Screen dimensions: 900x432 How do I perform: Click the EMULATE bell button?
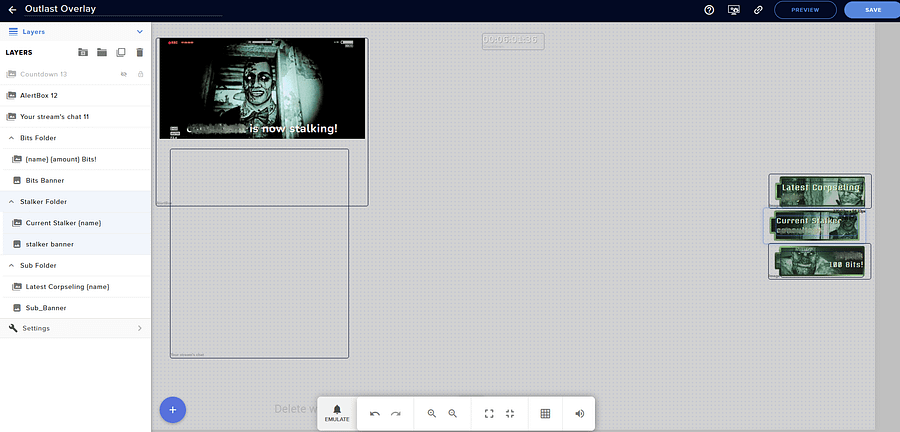click(x=337, y=413)
